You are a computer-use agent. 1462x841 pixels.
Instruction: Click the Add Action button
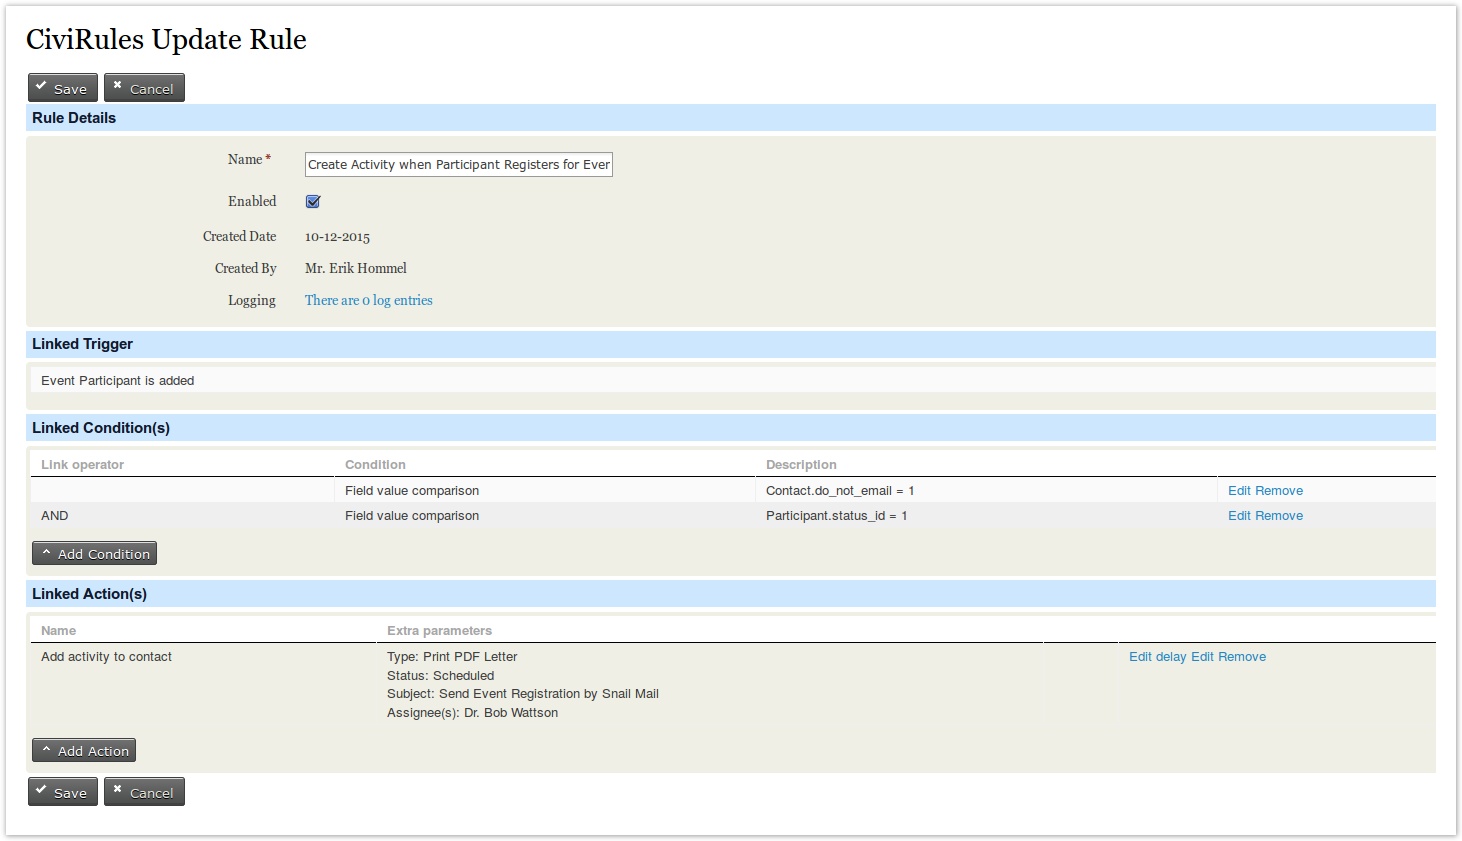pos(84,751)
